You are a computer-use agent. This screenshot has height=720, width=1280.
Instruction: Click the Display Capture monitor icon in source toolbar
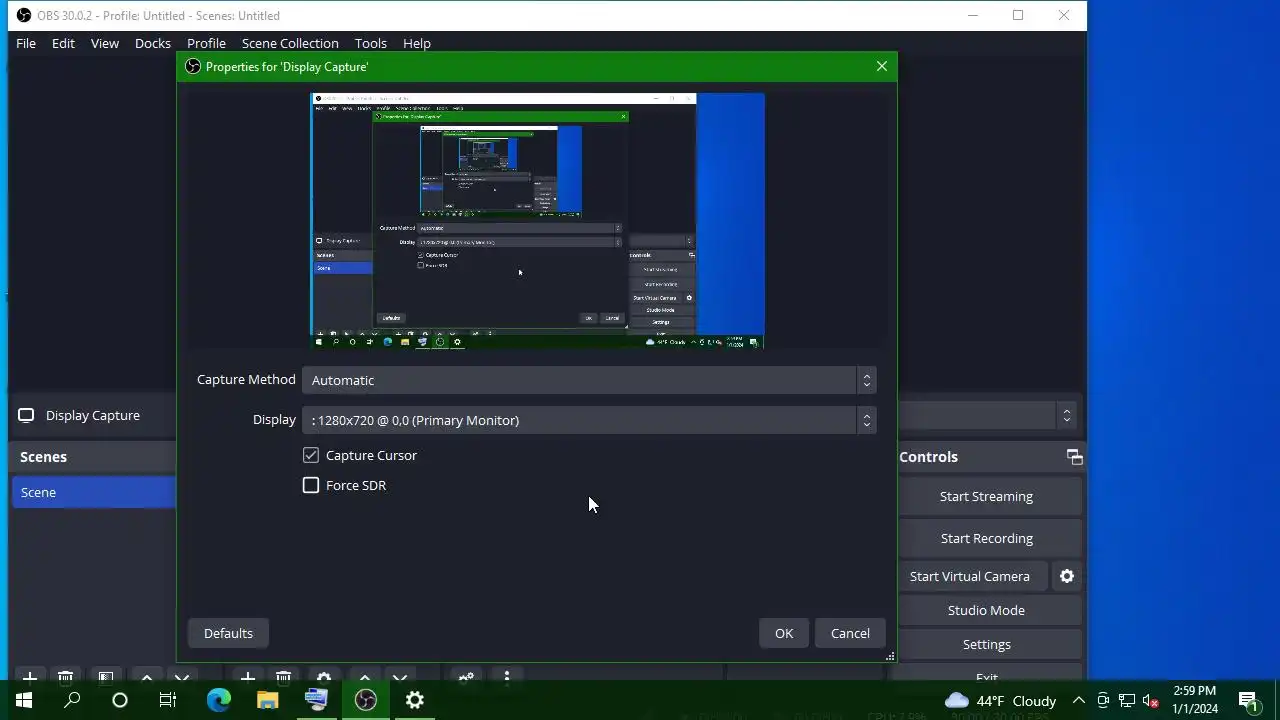pos(26,415)
